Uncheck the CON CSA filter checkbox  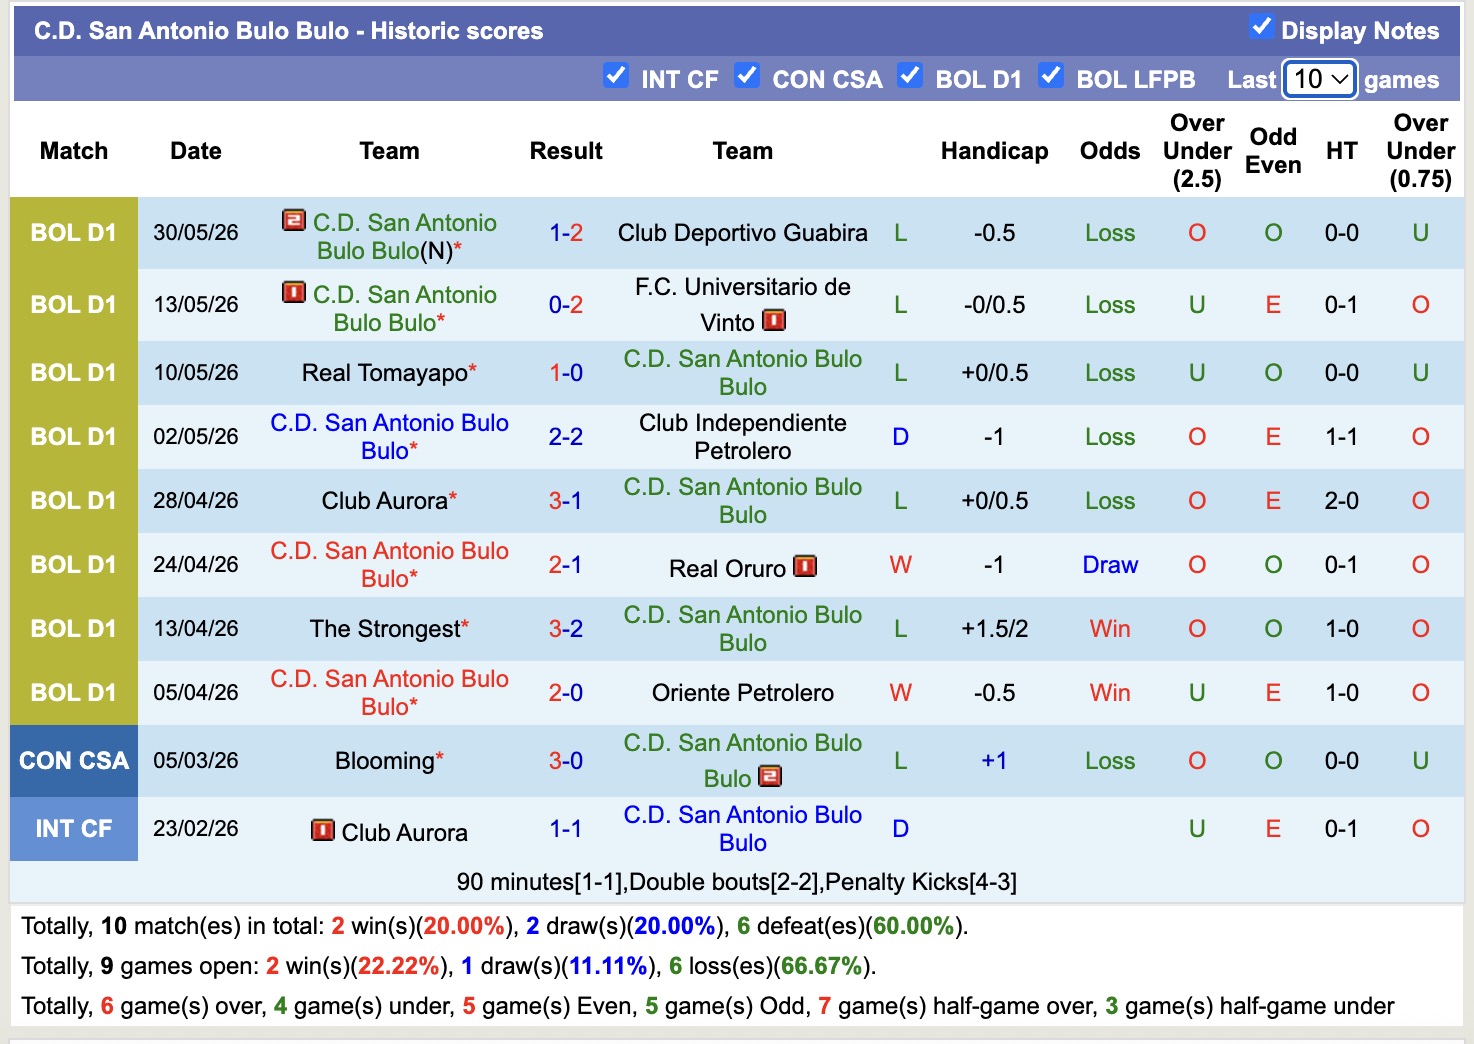(x=747, y=76)
